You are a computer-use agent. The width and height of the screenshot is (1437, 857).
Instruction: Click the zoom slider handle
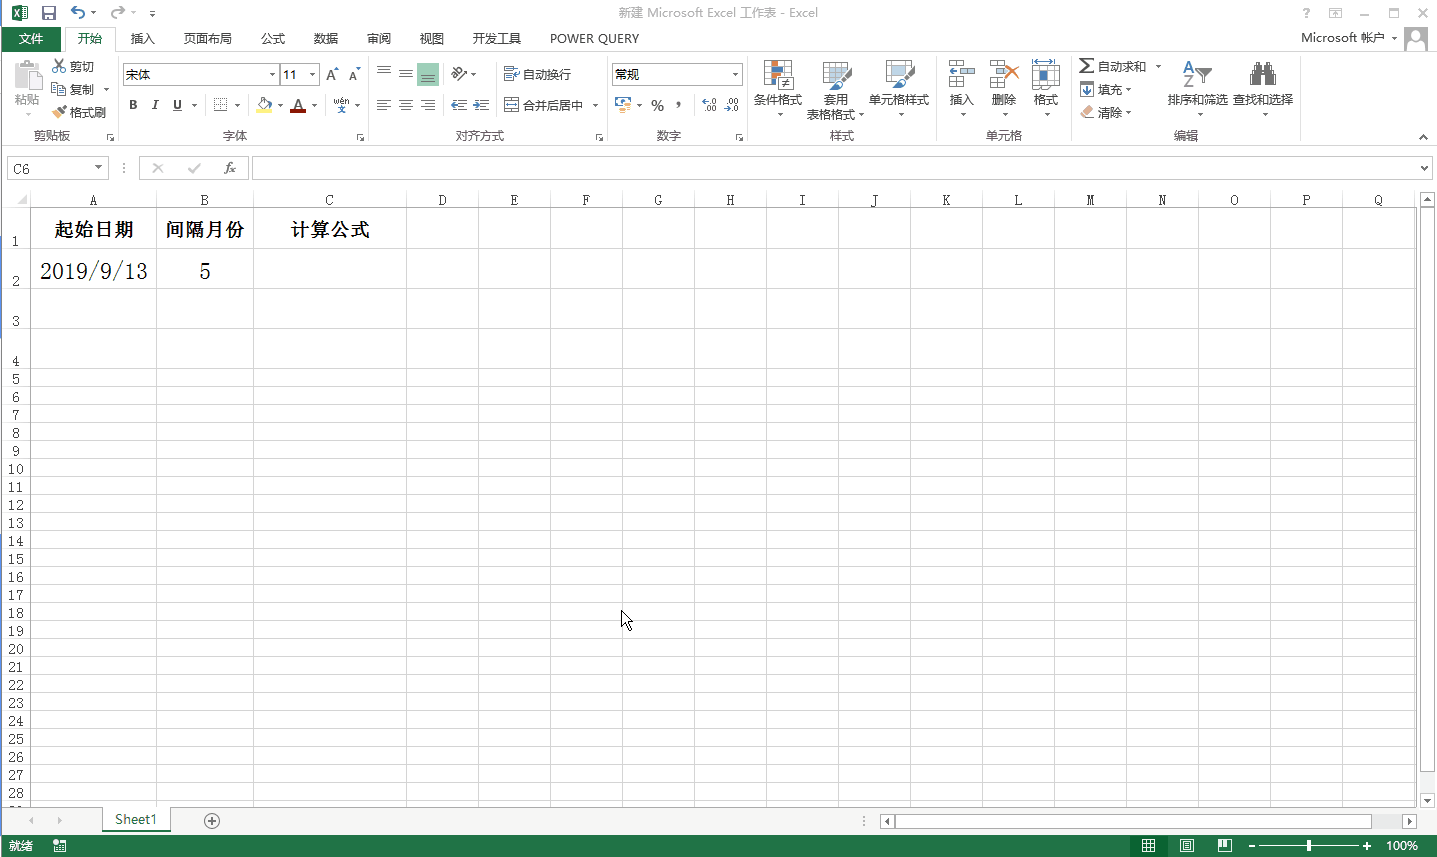(x=1309, y=846)
